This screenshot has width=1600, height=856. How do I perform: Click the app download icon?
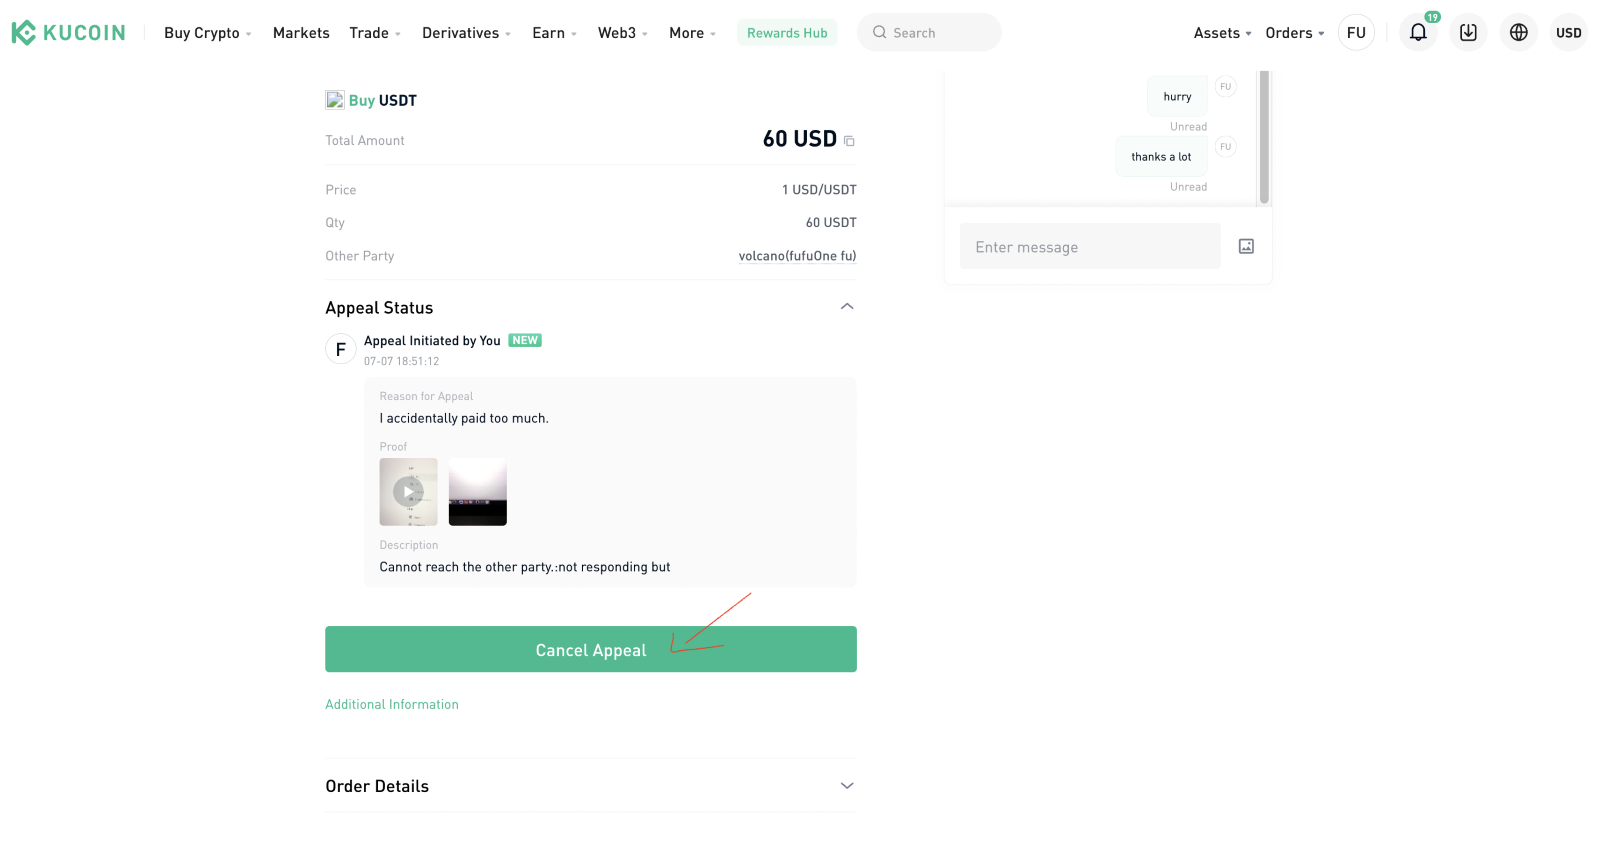(1468, 32)
